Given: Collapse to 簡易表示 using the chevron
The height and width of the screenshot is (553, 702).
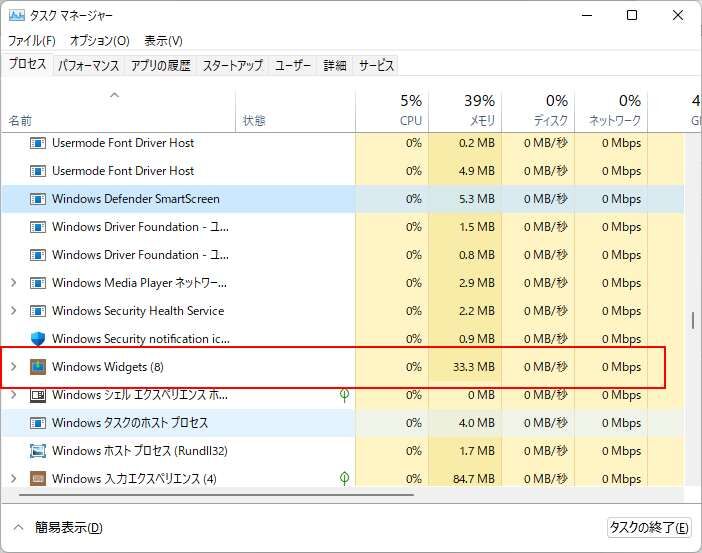Looking at the screenshot, I should tap(18, 527).
